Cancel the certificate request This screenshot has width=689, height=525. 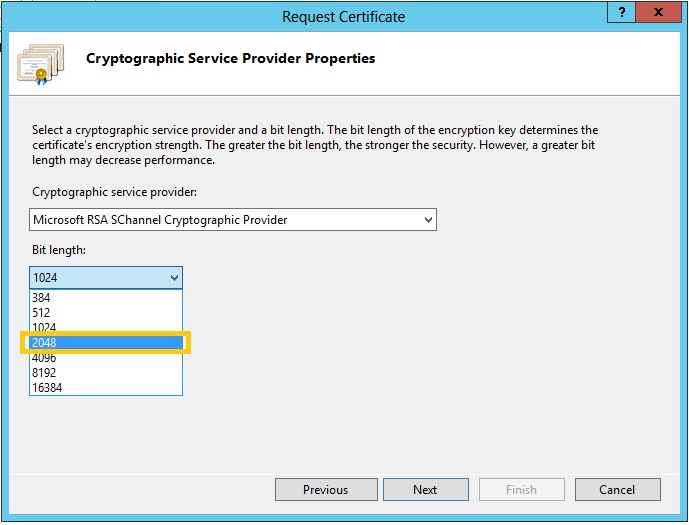(617, 490)
